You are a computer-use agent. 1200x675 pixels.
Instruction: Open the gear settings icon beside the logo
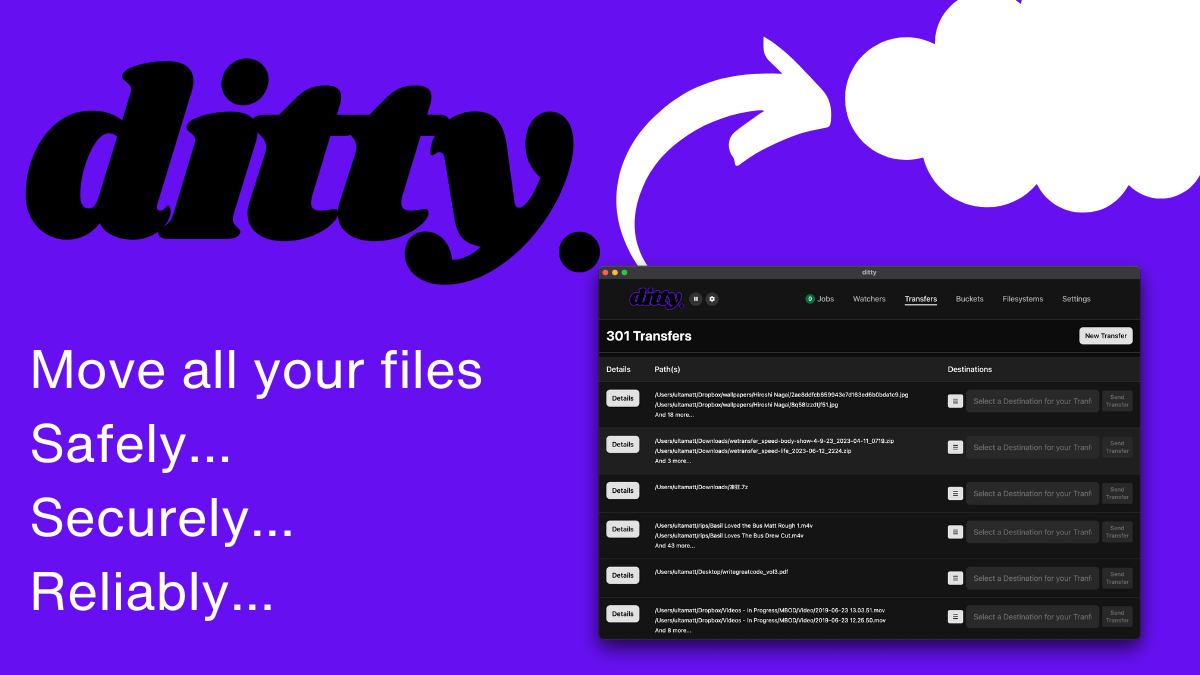711,298
